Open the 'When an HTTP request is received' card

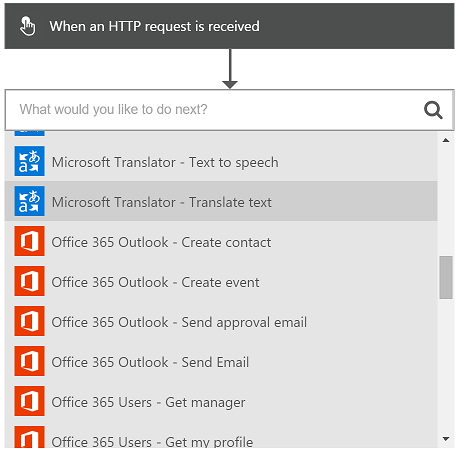(229, 26)
